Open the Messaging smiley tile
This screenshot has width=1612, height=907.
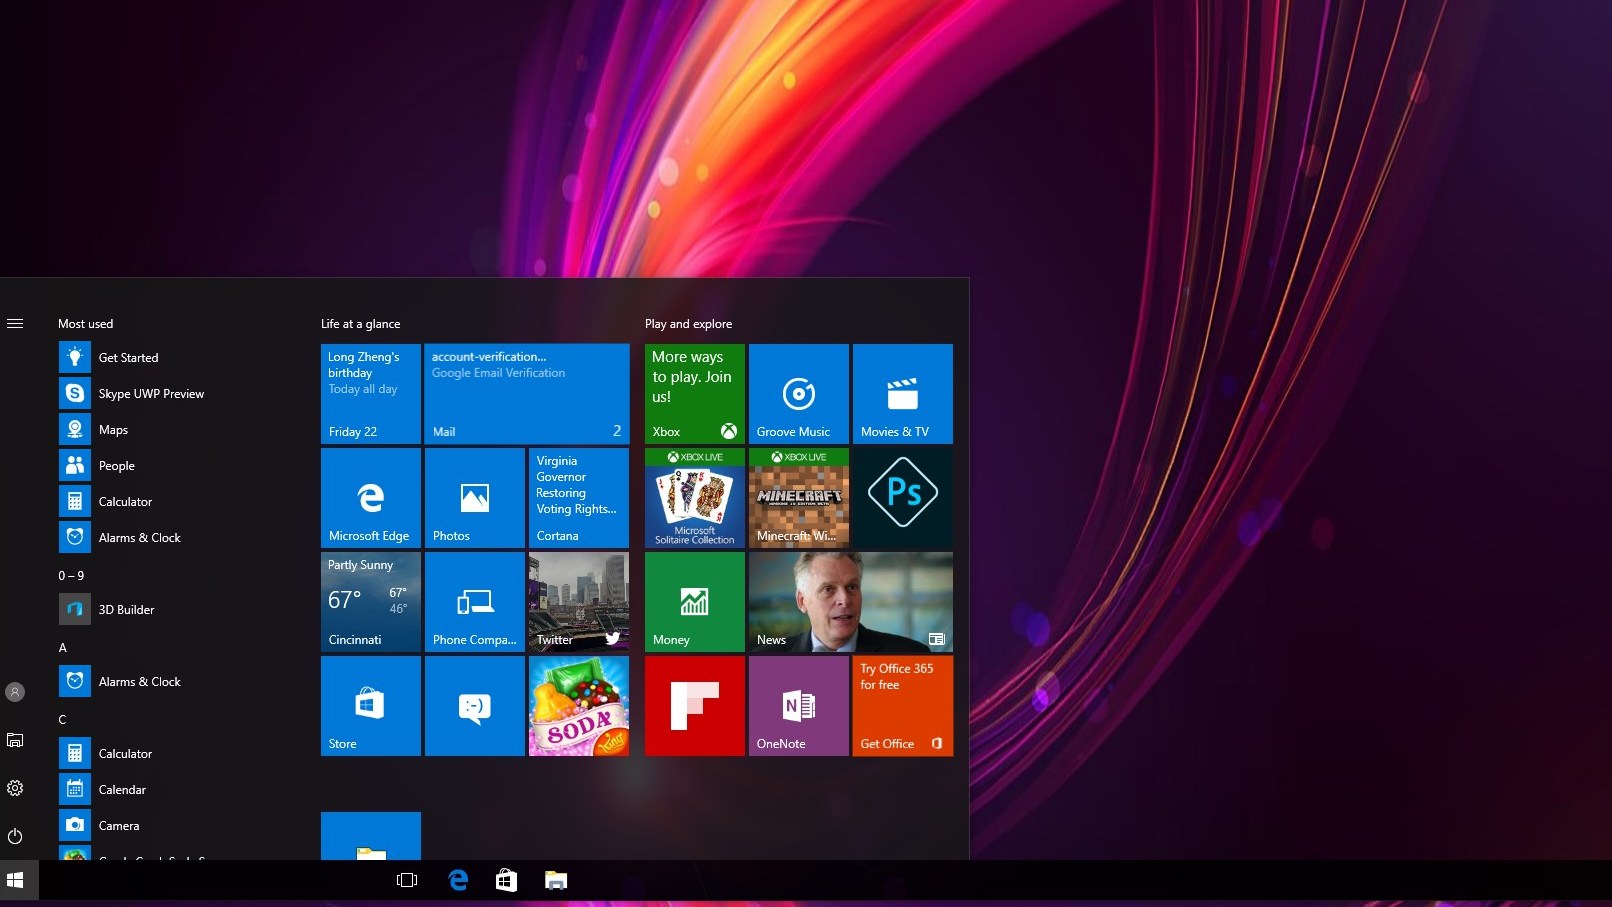point(475,706)
